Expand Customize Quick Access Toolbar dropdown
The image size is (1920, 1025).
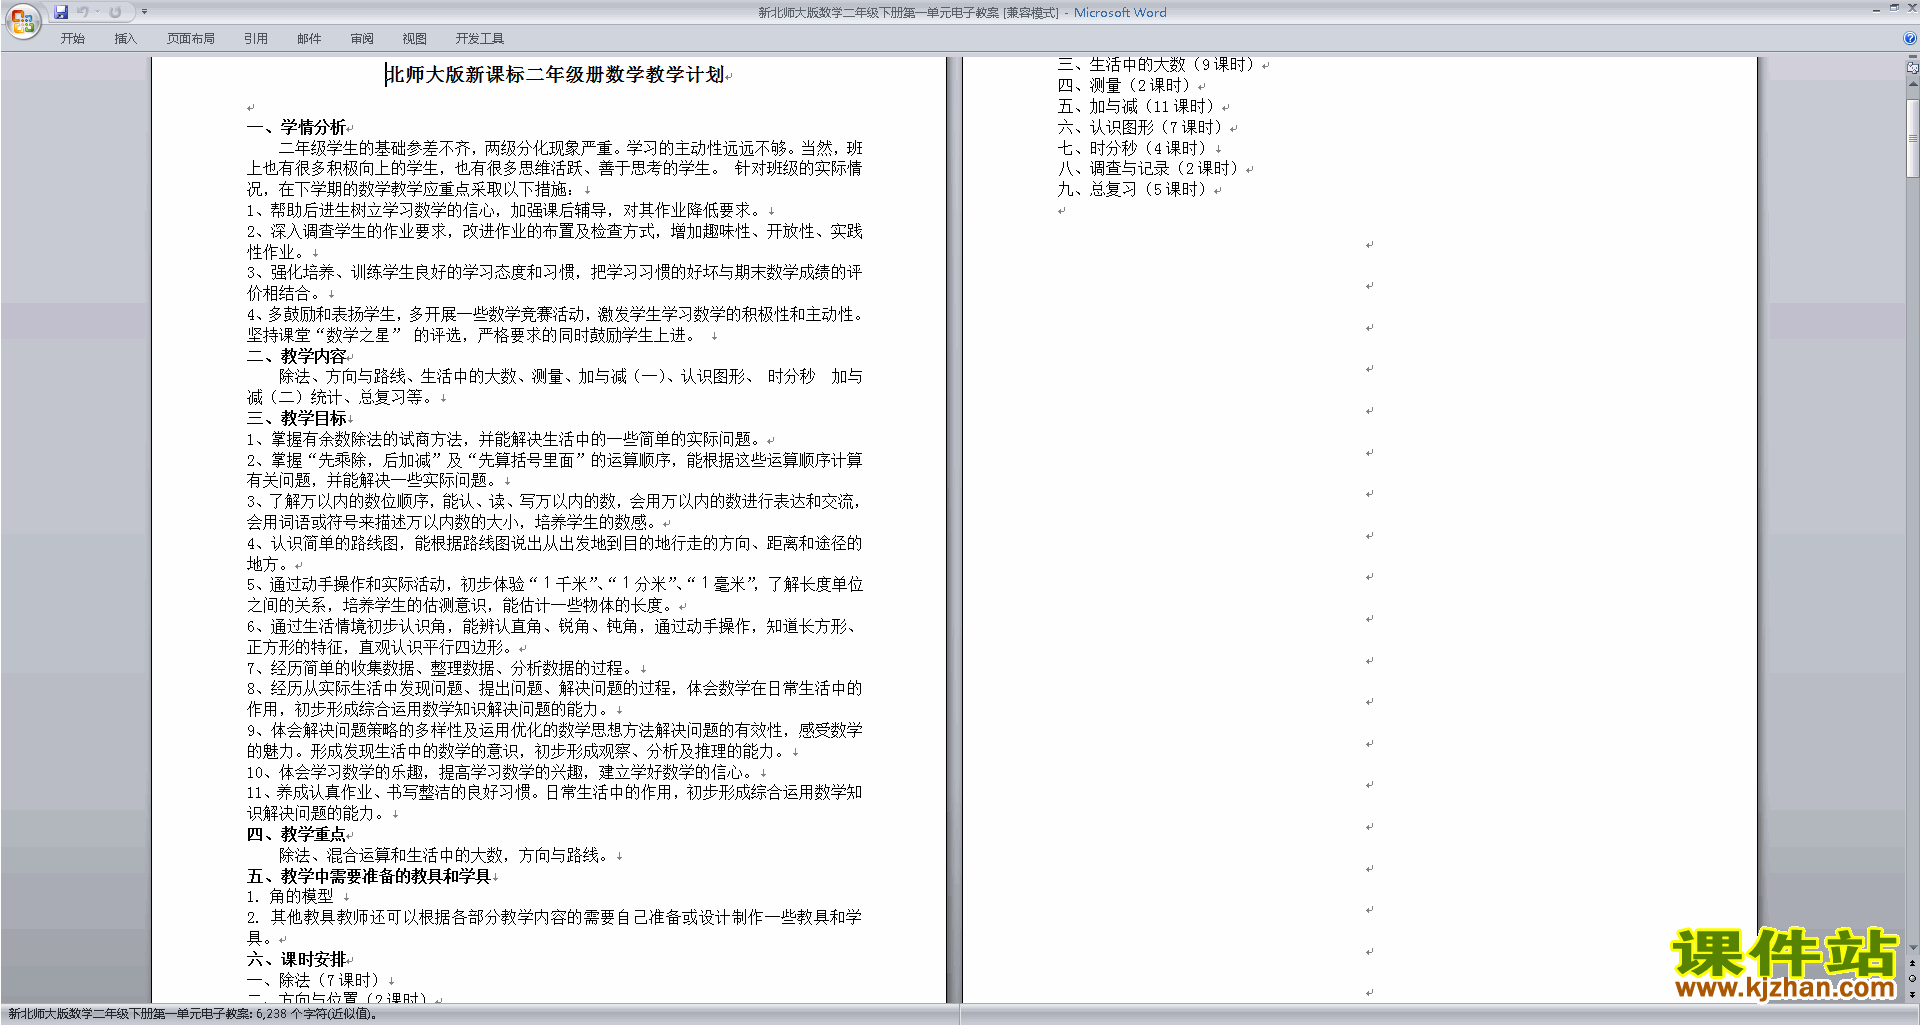click(x=144, y=12)
